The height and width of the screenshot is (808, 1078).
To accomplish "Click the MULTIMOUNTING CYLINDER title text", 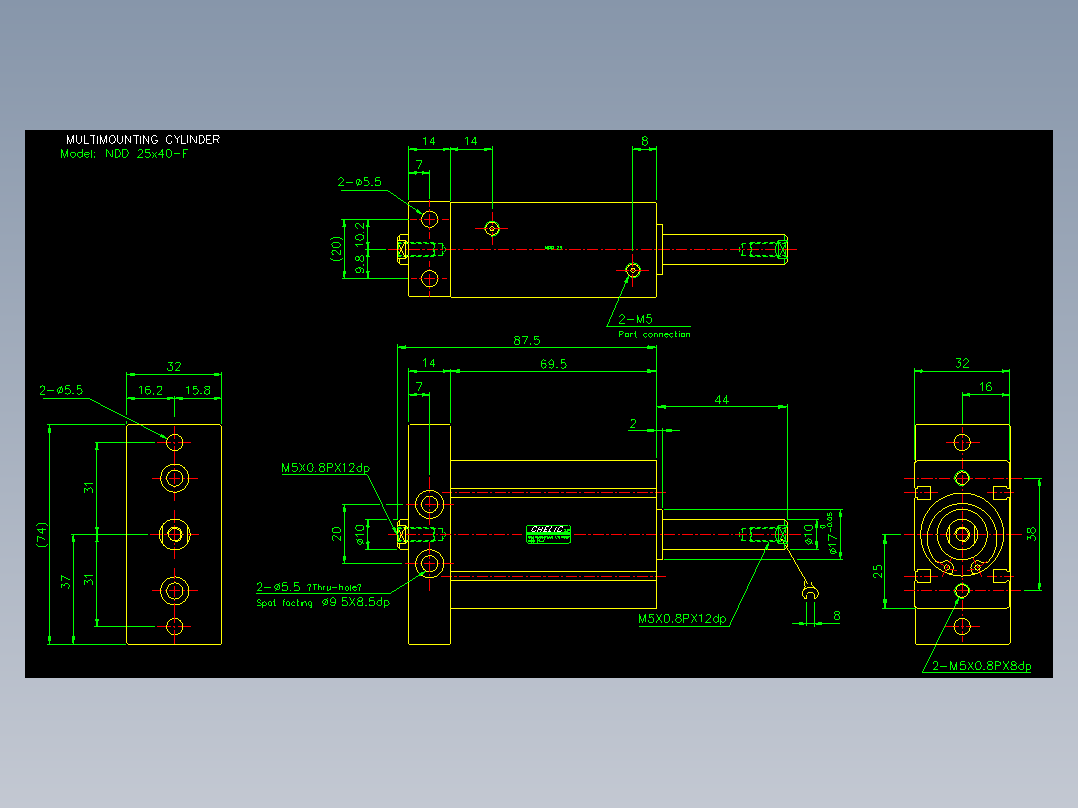I will (x=143, y=140).
